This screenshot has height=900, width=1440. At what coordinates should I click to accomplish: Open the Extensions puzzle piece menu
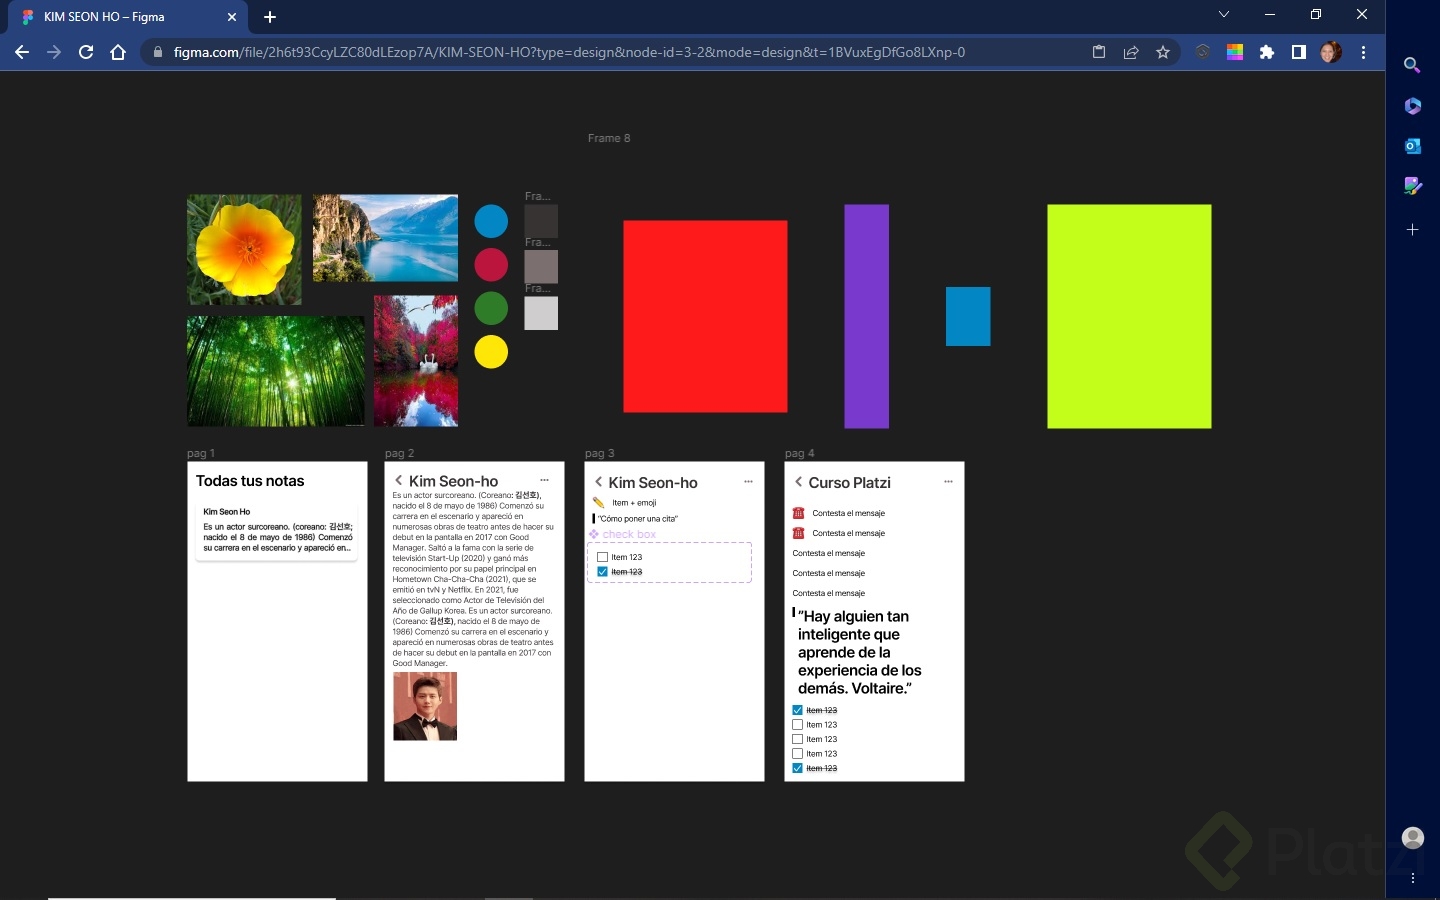point(1267,52)
